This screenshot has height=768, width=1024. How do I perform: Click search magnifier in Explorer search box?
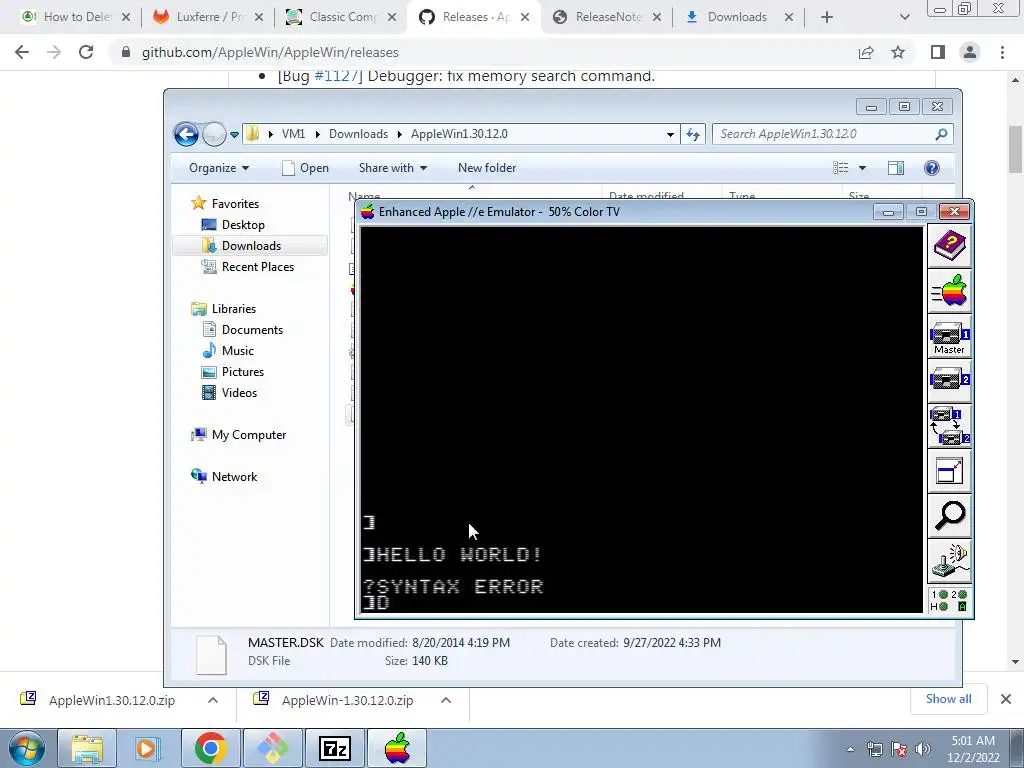coord(941,134)
